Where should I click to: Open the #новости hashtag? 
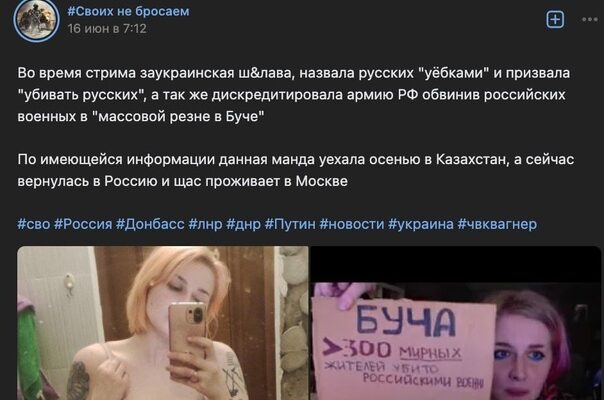click(x=352, y=224)
